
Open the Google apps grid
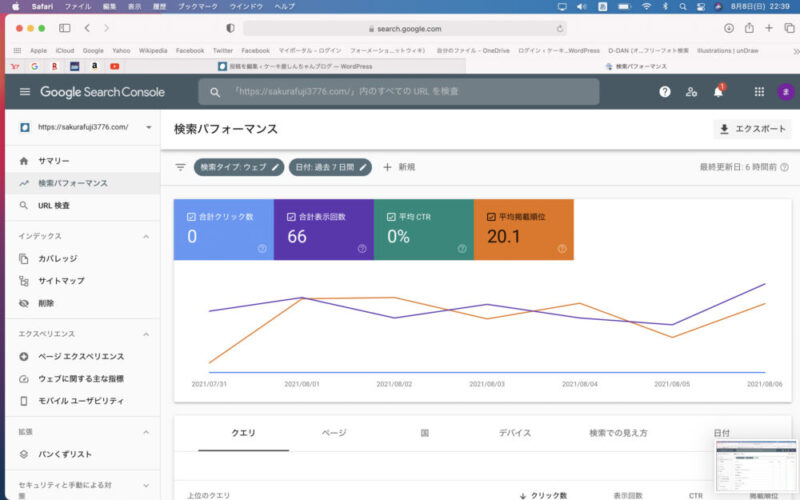pyautogui.click(x=759, y=92)
